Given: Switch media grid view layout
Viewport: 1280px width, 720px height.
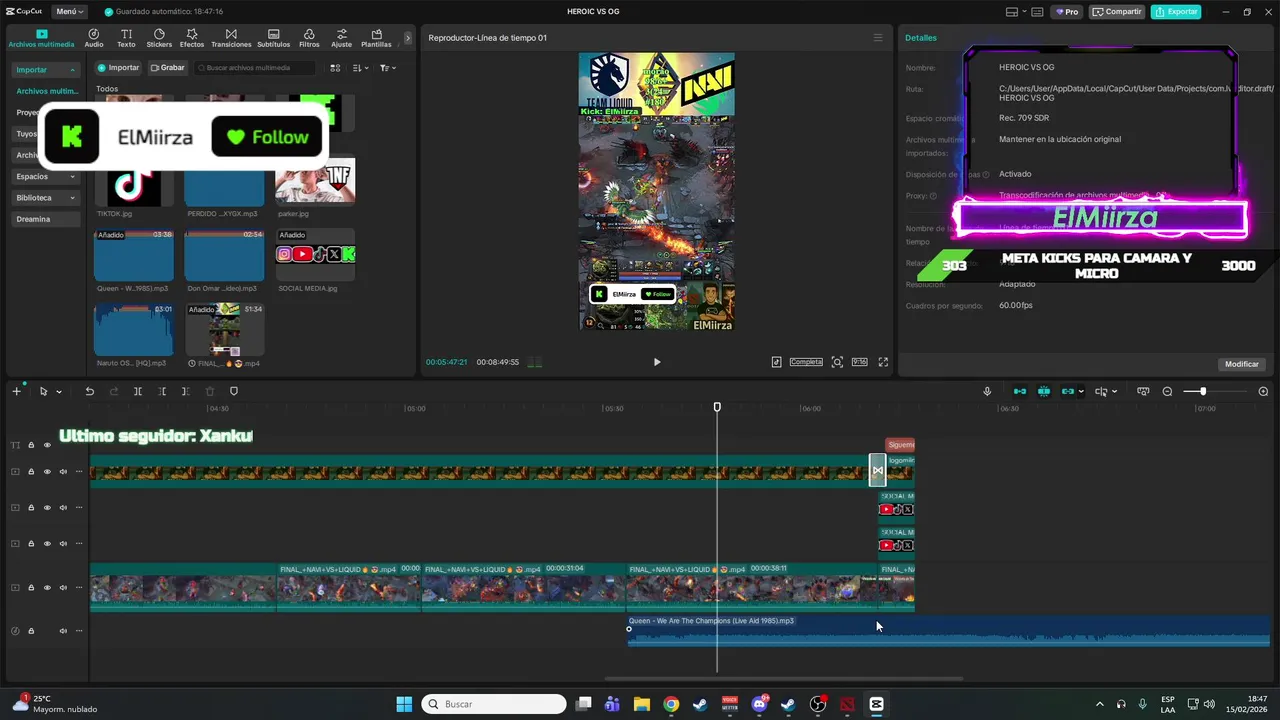Looking at the screenshot, I should pyautogui.click(x=335, y=68).
